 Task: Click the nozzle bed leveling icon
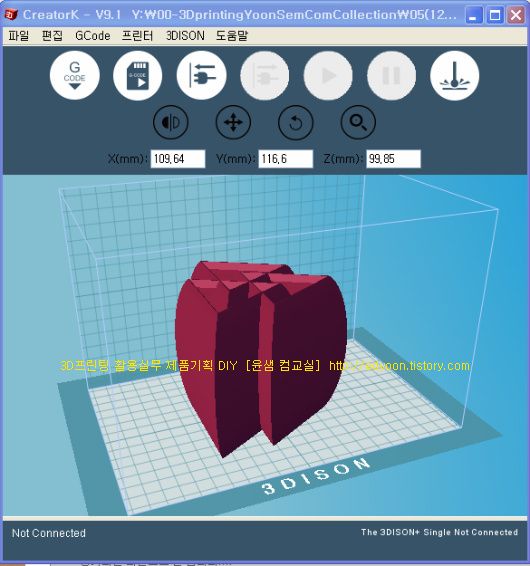click(x=455, y=75)
